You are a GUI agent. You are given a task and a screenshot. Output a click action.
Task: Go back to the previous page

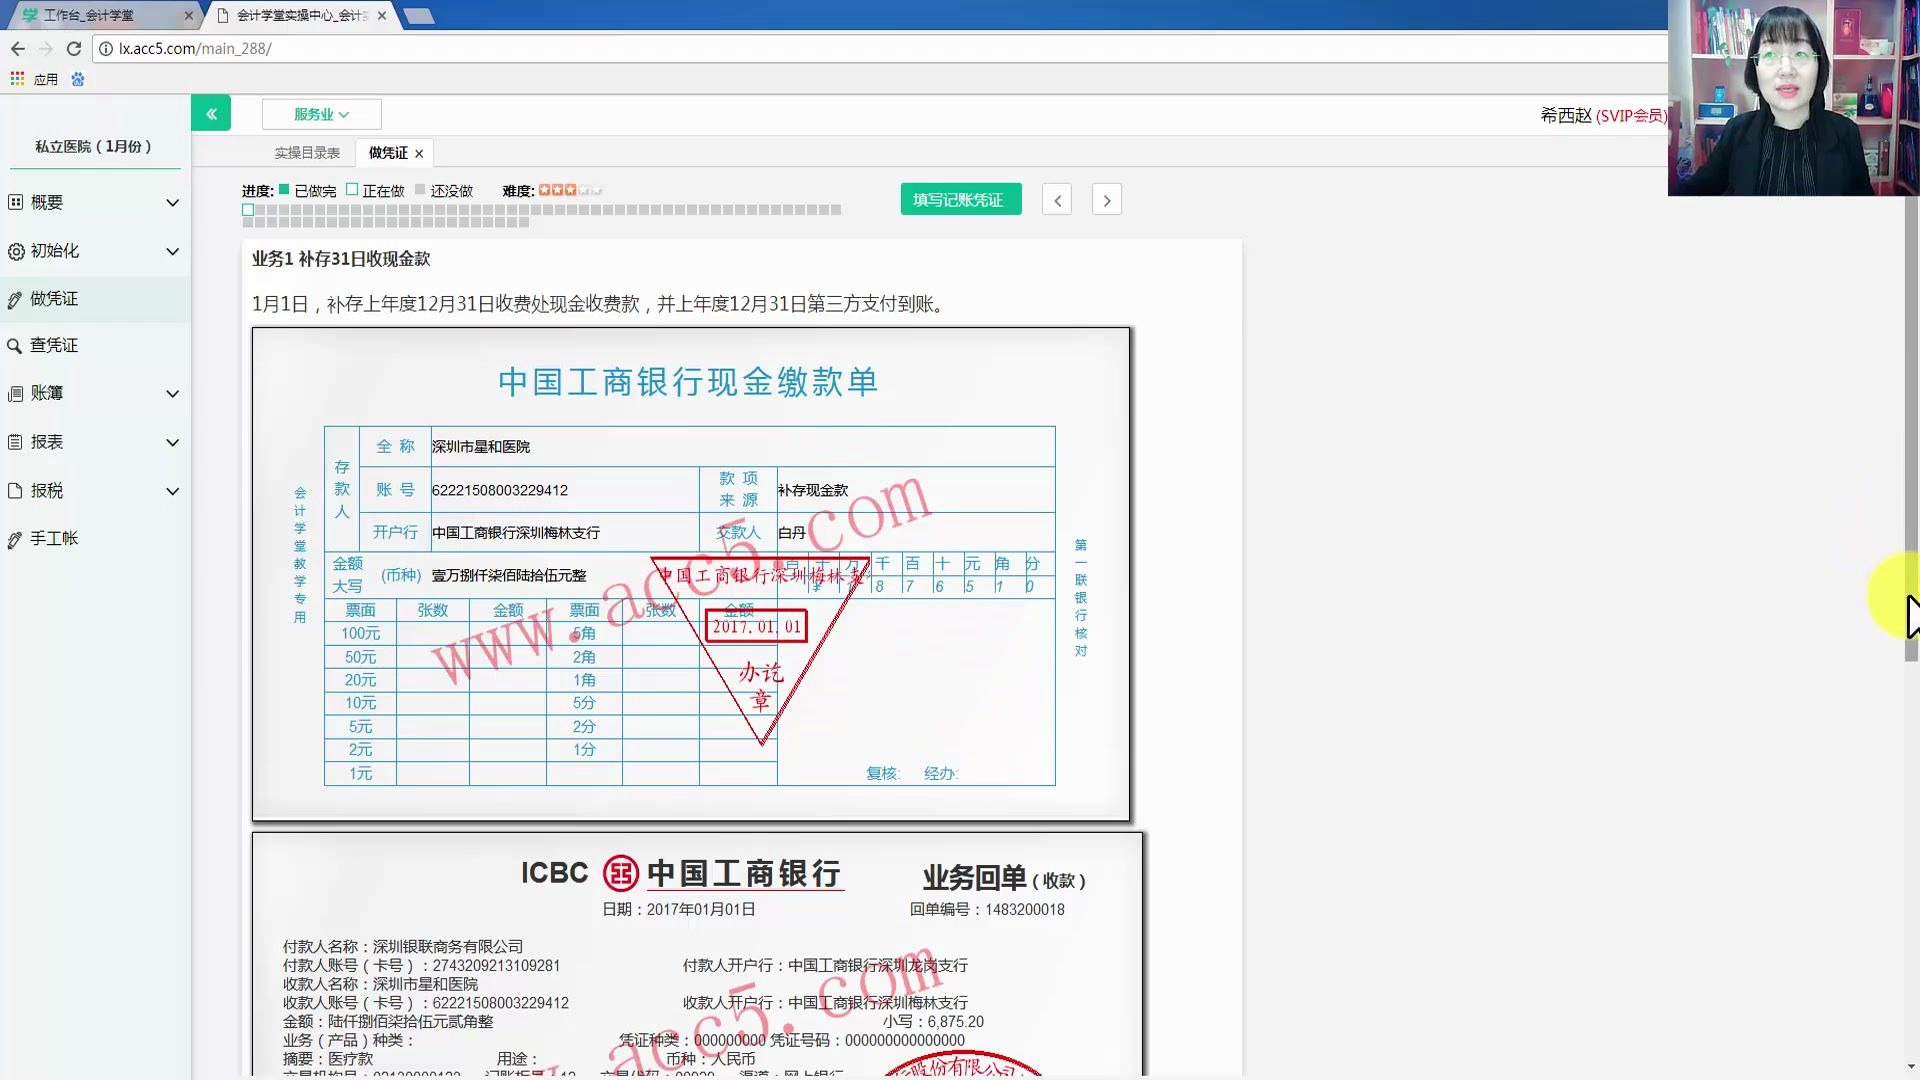(17, 48)
